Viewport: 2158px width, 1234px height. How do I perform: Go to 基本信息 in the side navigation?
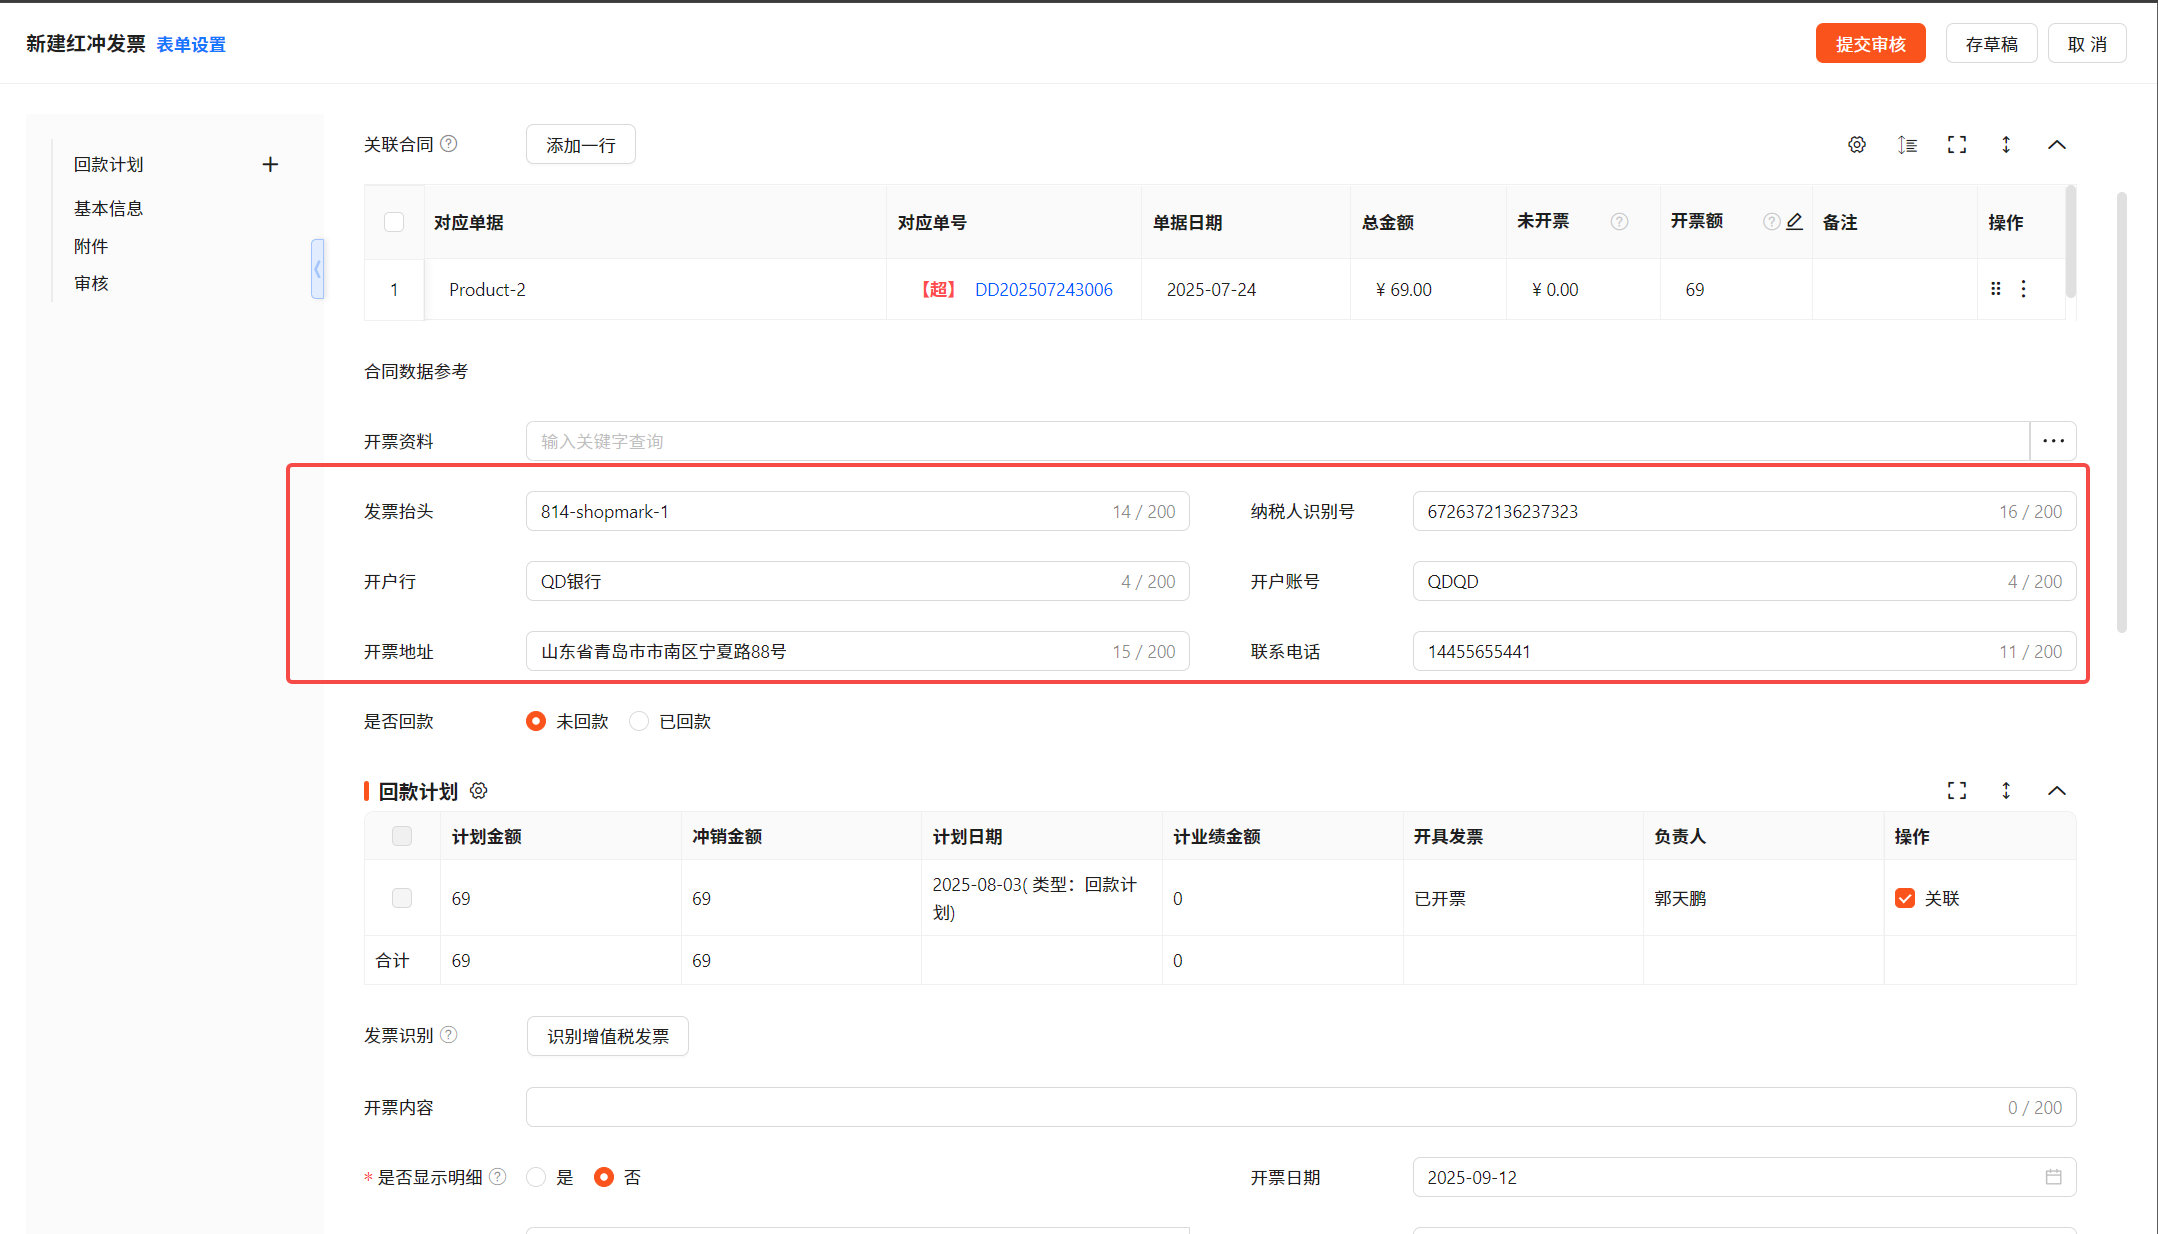click(108, 208)
